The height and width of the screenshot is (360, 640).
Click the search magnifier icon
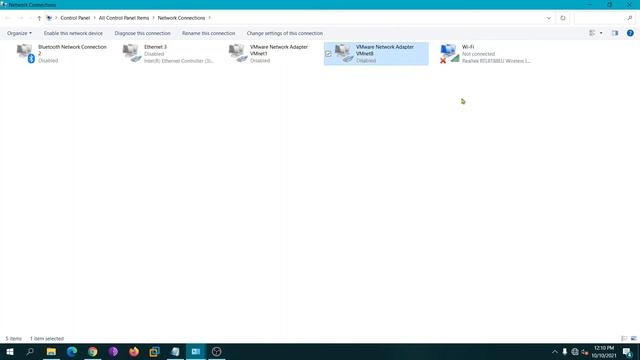coord(630,18)
